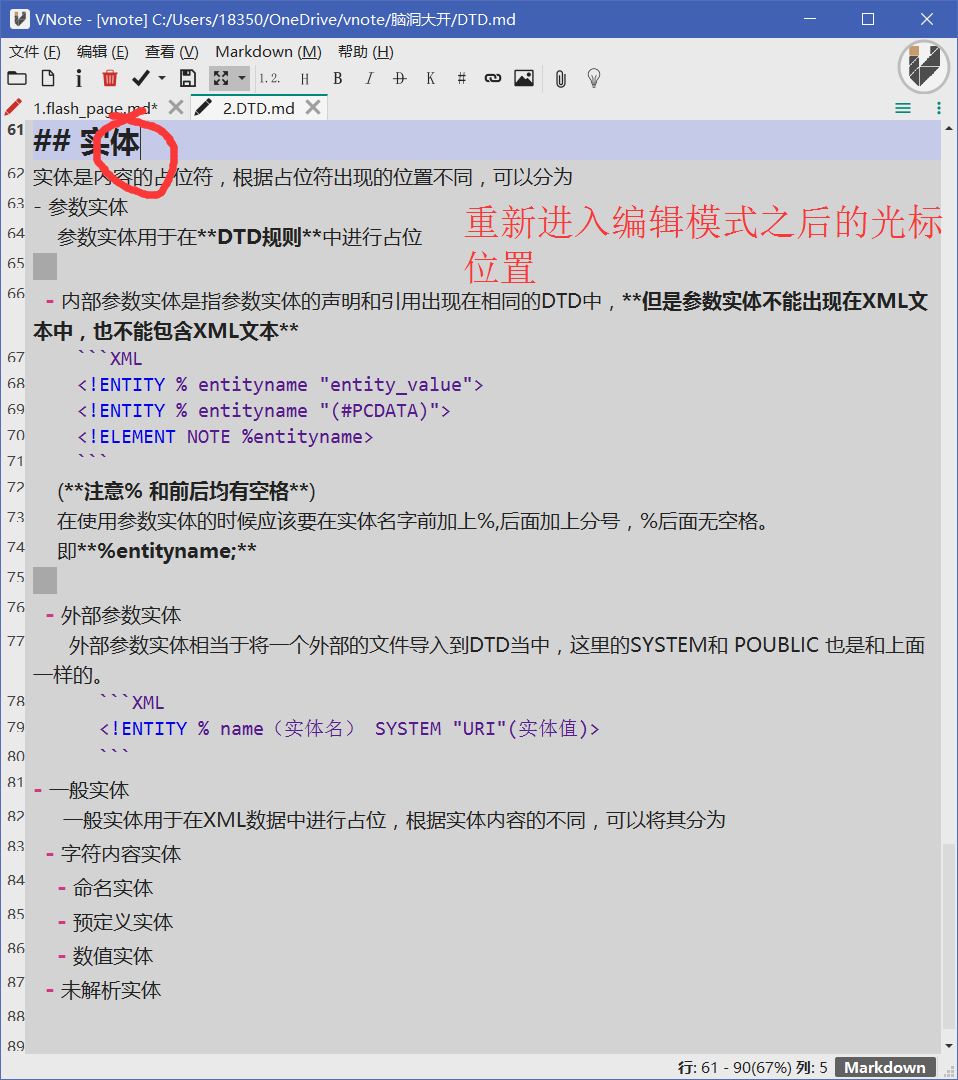
Task: Save note with the floppy disk icon
Action: (187, 79)
